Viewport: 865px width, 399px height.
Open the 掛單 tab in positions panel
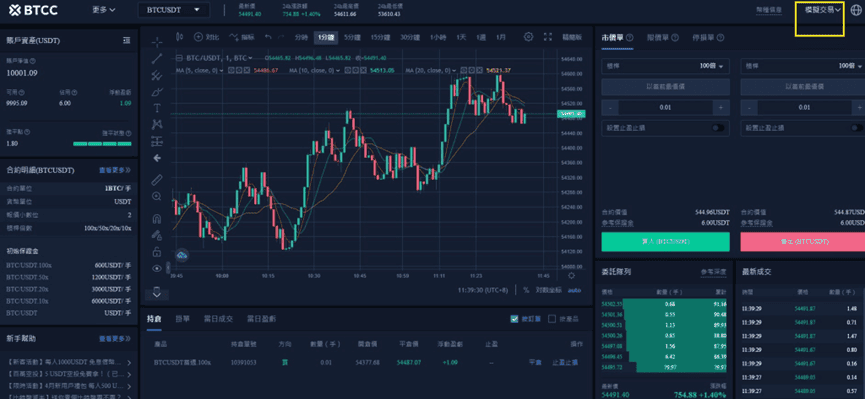183,319
